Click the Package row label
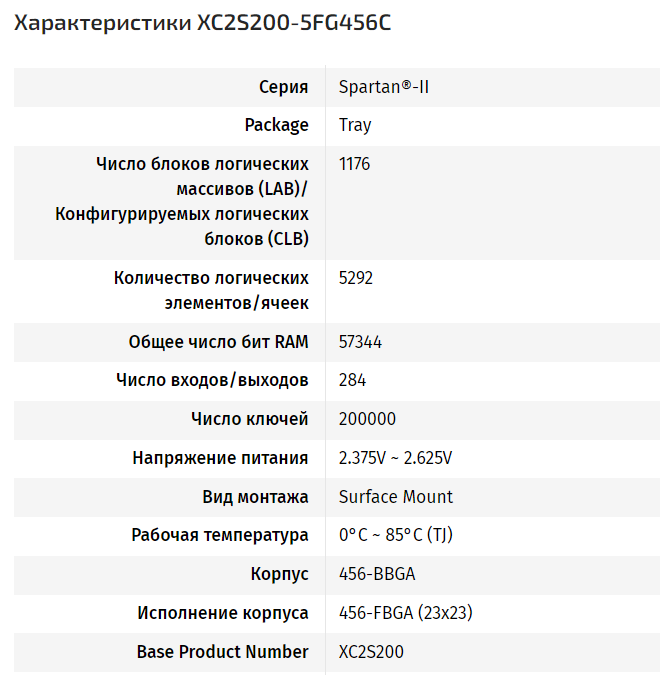Viewport: 660px width, 679px height. pyautogui.click(x=276, y=125)
